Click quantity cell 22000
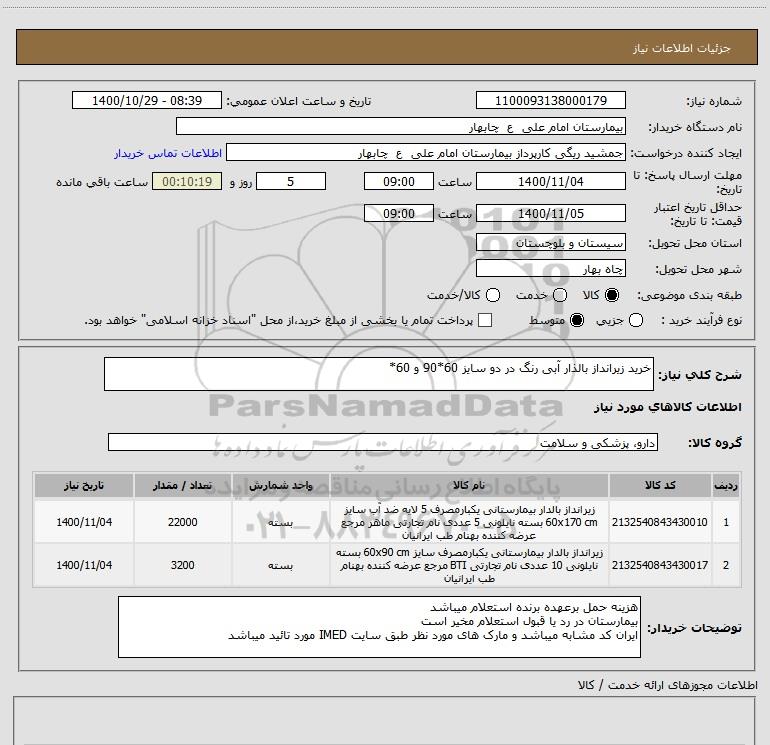The height and width of the screenshot is (745, 770). pos(183,522)
